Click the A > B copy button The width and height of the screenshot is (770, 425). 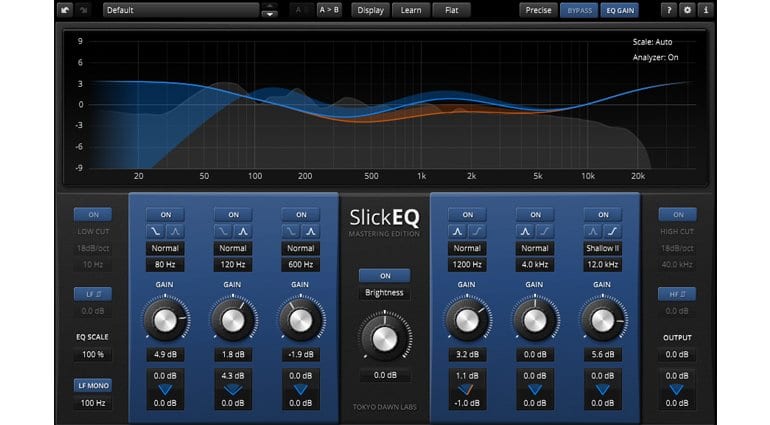[329, 10]
